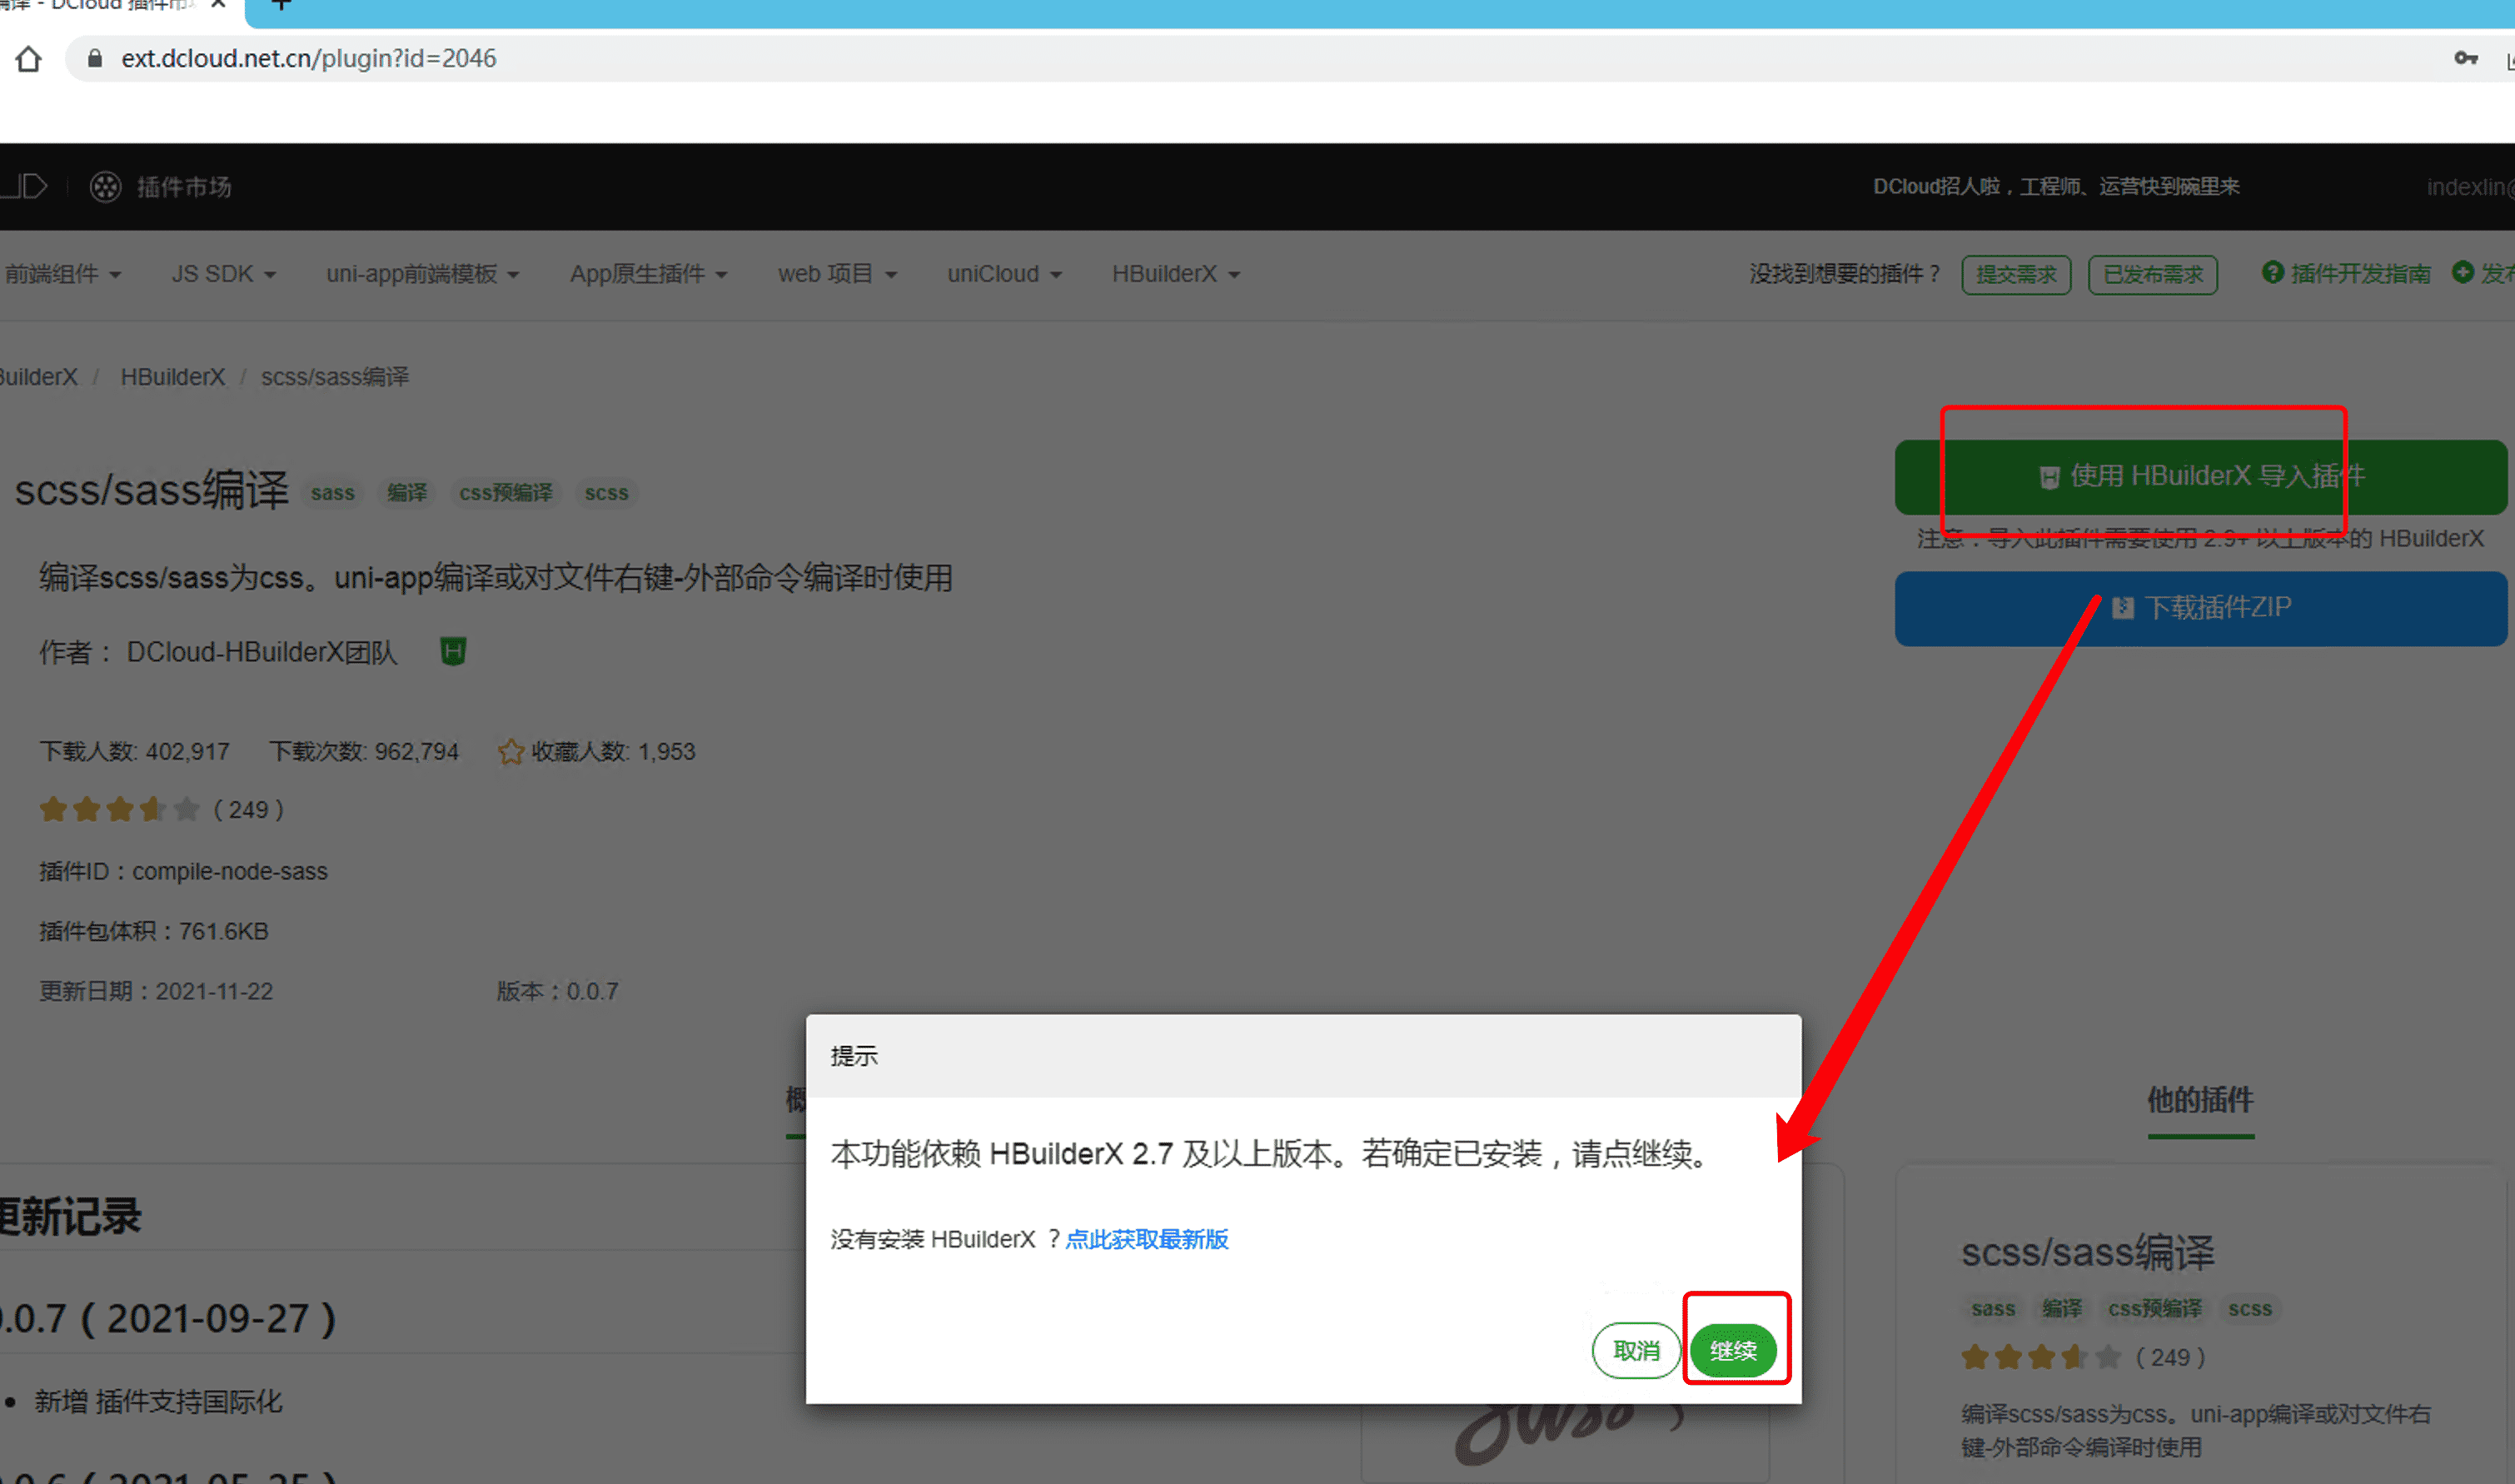Click the 插件ID：compile-node-sass text
Screen dimensions: 2515x1484
183,872
